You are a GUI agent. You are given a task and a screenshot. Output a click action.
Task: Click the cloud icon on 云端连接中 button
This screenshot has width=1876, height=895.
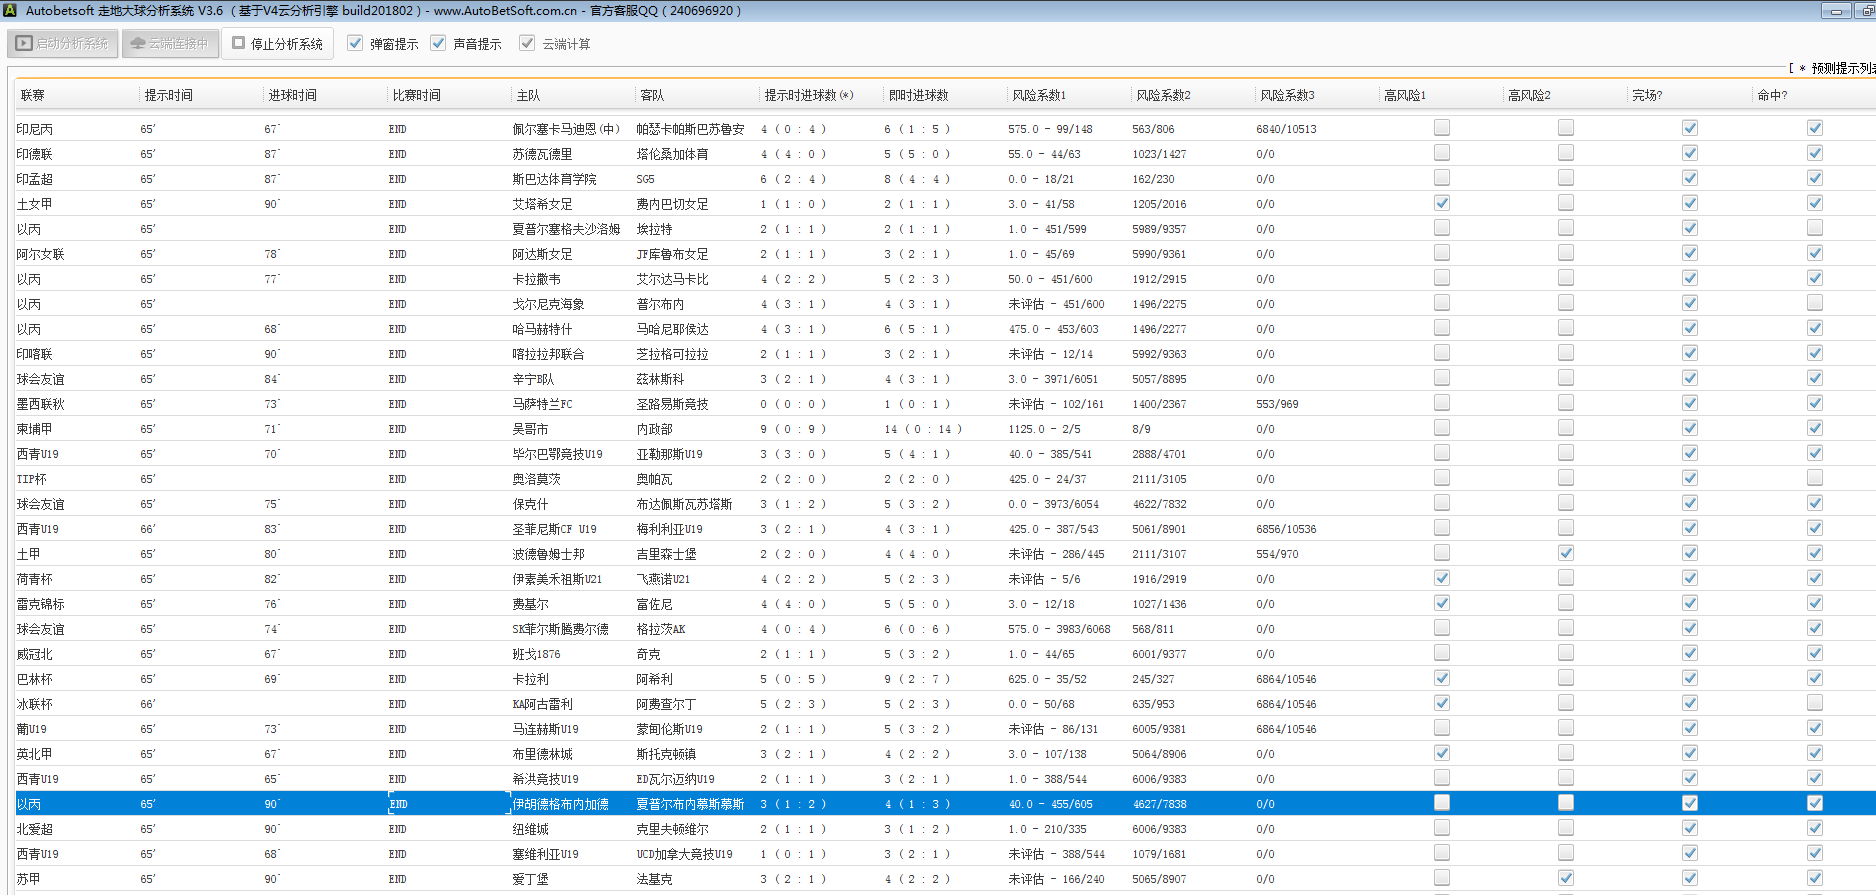tap(138, 44)
